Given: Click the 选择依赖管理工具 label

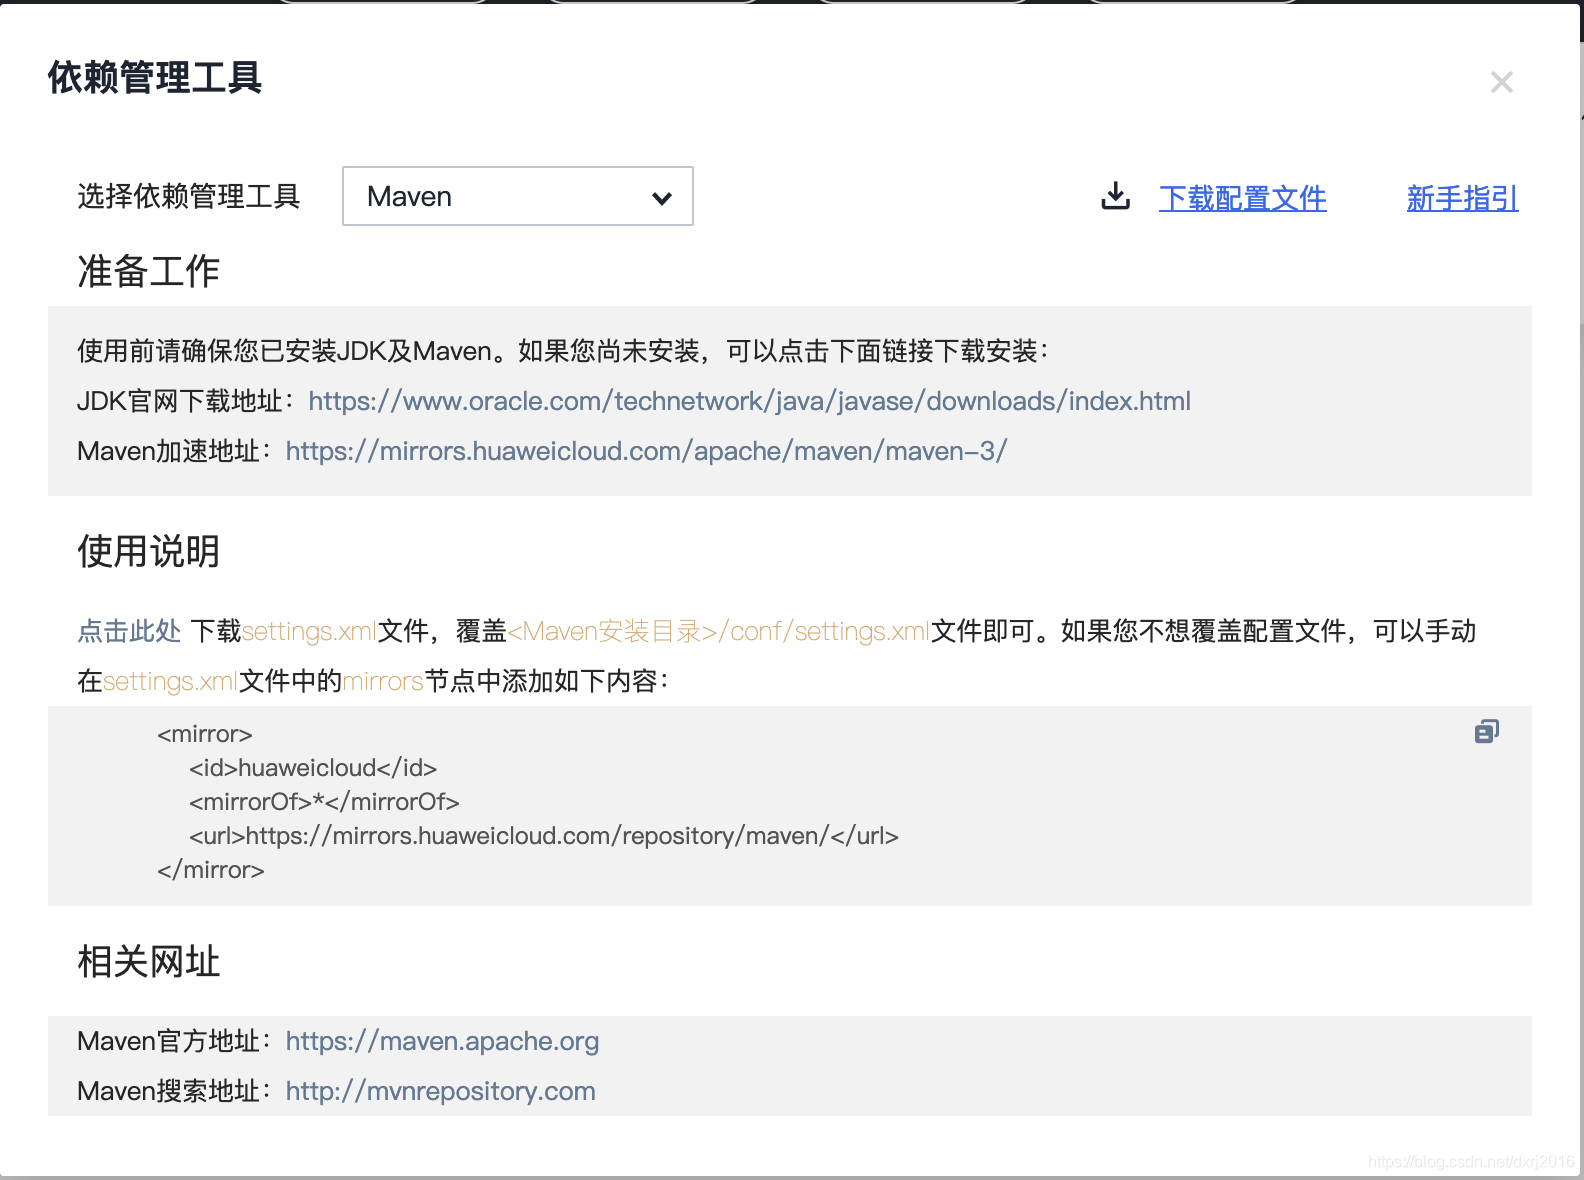Looking at the screenshot, I should (x=189, y=196).
